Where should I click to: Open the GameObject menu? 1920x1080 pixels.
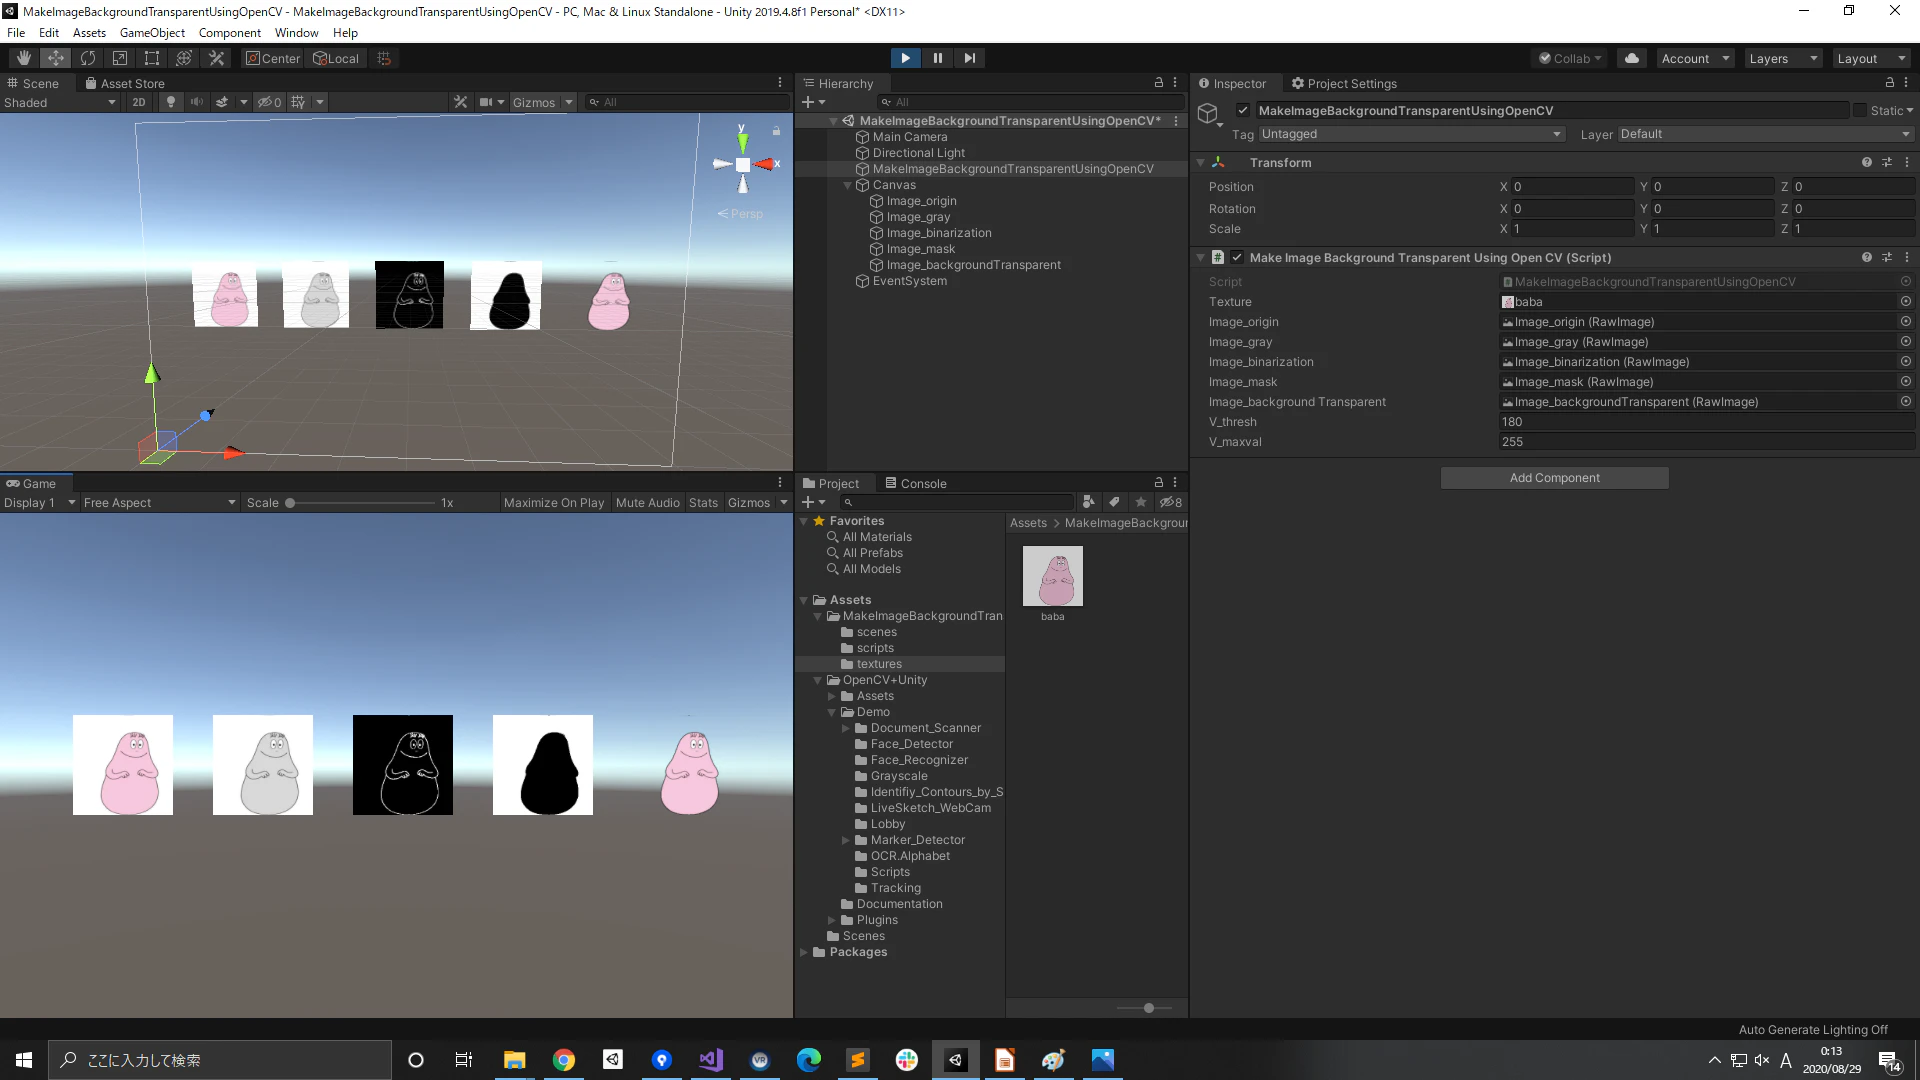click(x=152, y=32)
